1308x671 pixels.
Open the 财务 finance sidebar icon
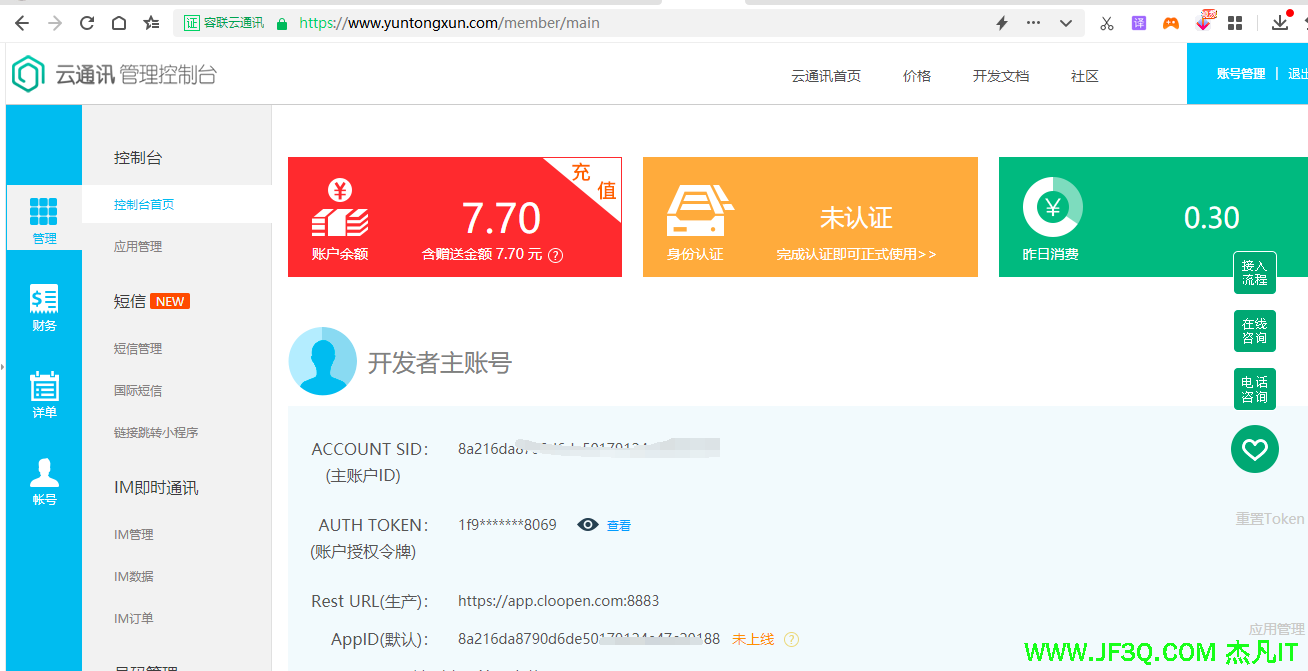(x=44, y=299)
